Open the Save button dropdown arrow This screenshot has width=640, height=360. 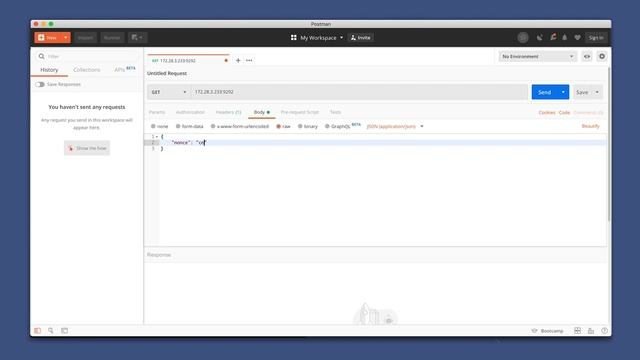[597, 92]
